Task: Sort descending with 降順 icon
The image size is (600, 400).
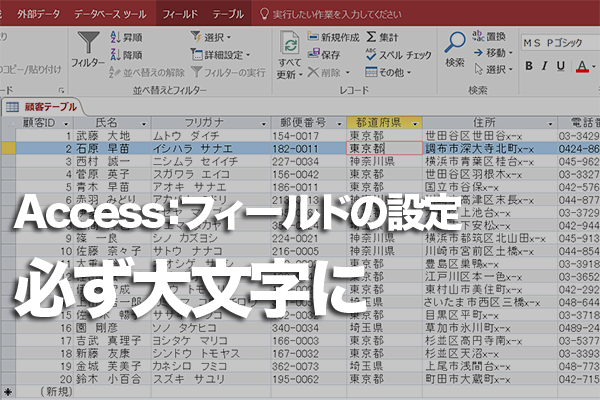Action: (x=116, y=54)
